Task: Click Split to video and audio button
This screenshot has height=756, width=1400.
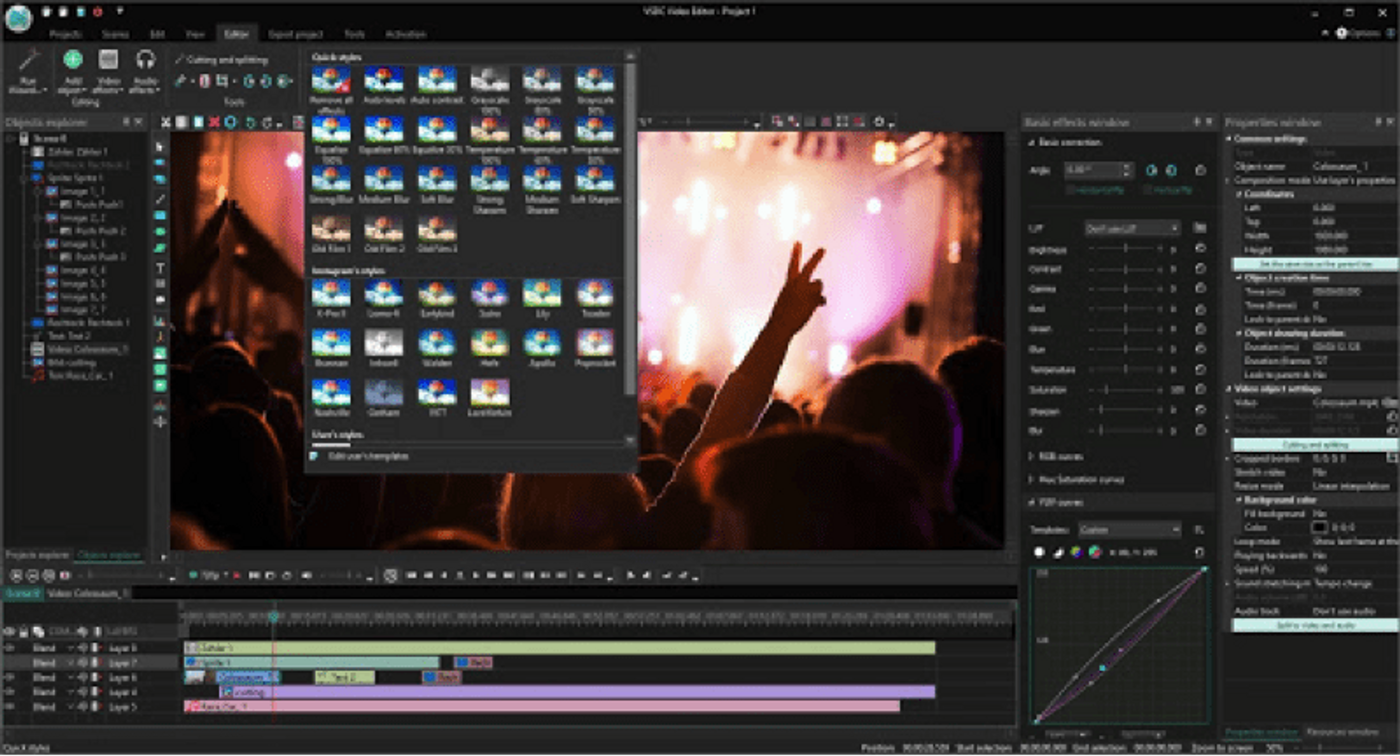Action: tap(1314, 625)
